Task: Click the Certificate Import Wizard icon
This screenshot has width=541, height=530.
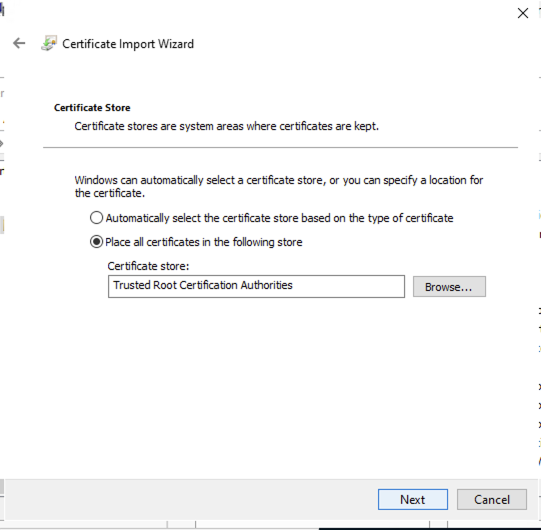Action: [x=49, y=43]
